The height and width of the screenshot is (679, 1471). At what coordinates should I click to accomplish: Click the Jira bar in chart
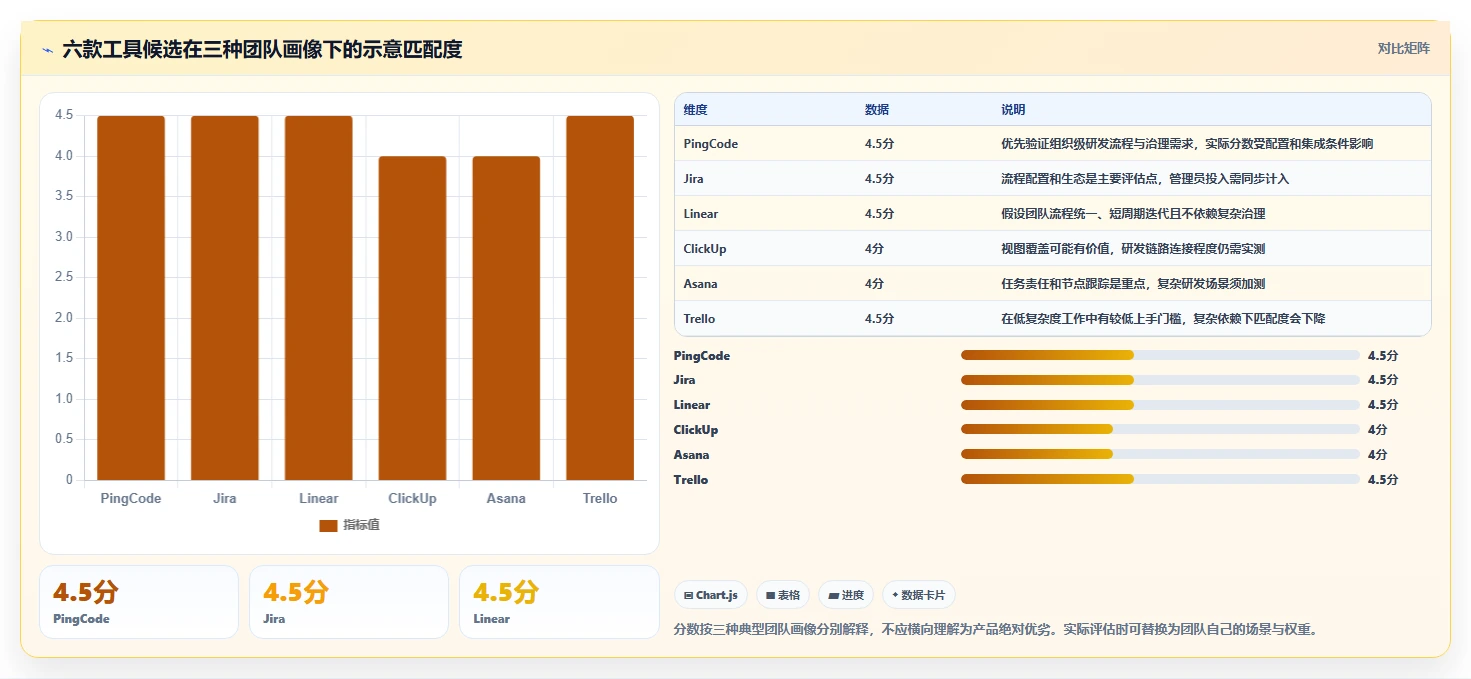225,298
